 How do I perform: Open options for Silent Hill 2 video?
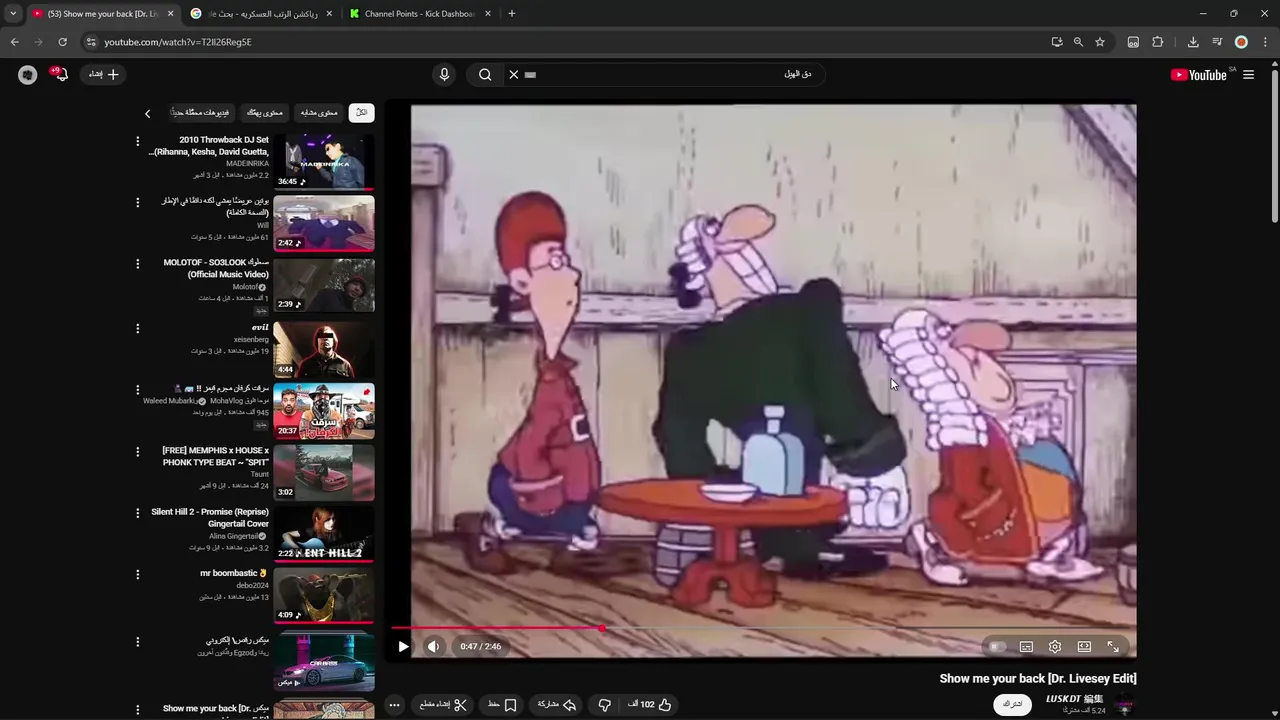(x=138, y=513)
